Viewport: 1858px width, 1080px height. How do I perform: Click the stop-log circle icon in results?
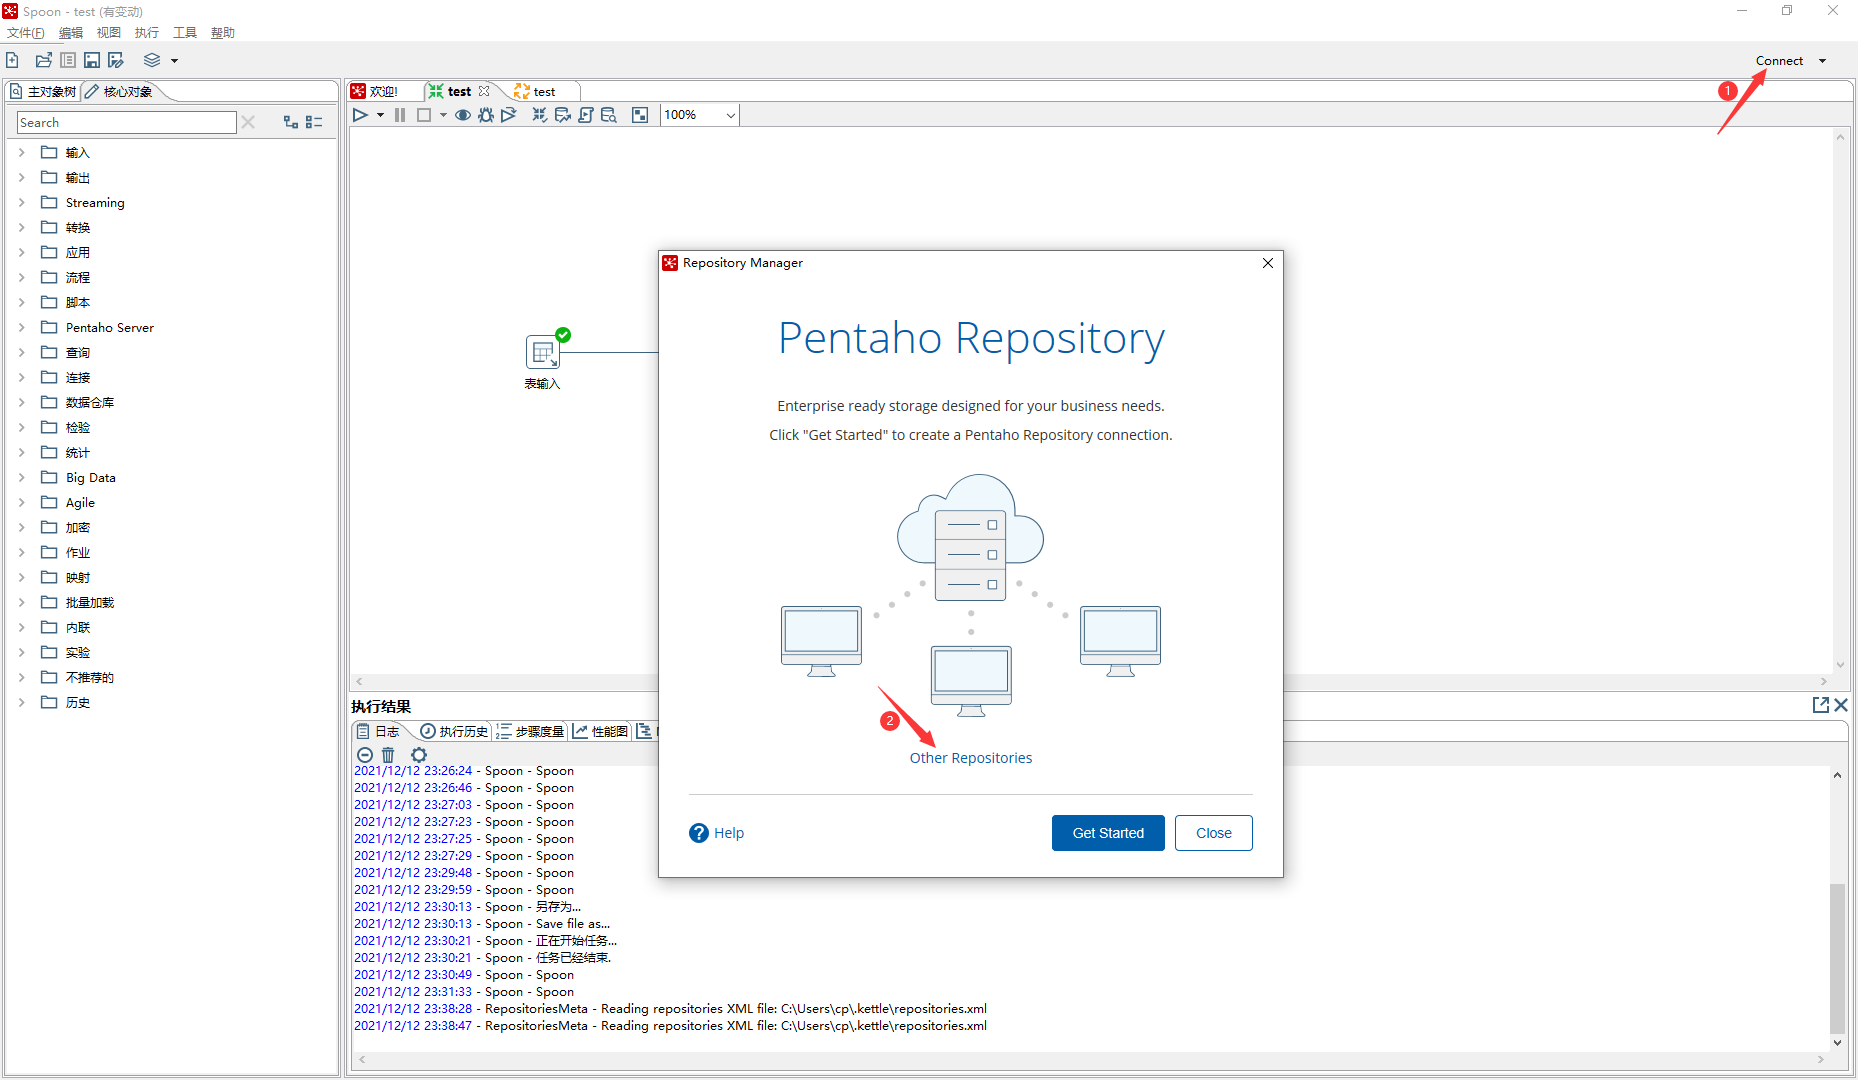click(365, 755)
